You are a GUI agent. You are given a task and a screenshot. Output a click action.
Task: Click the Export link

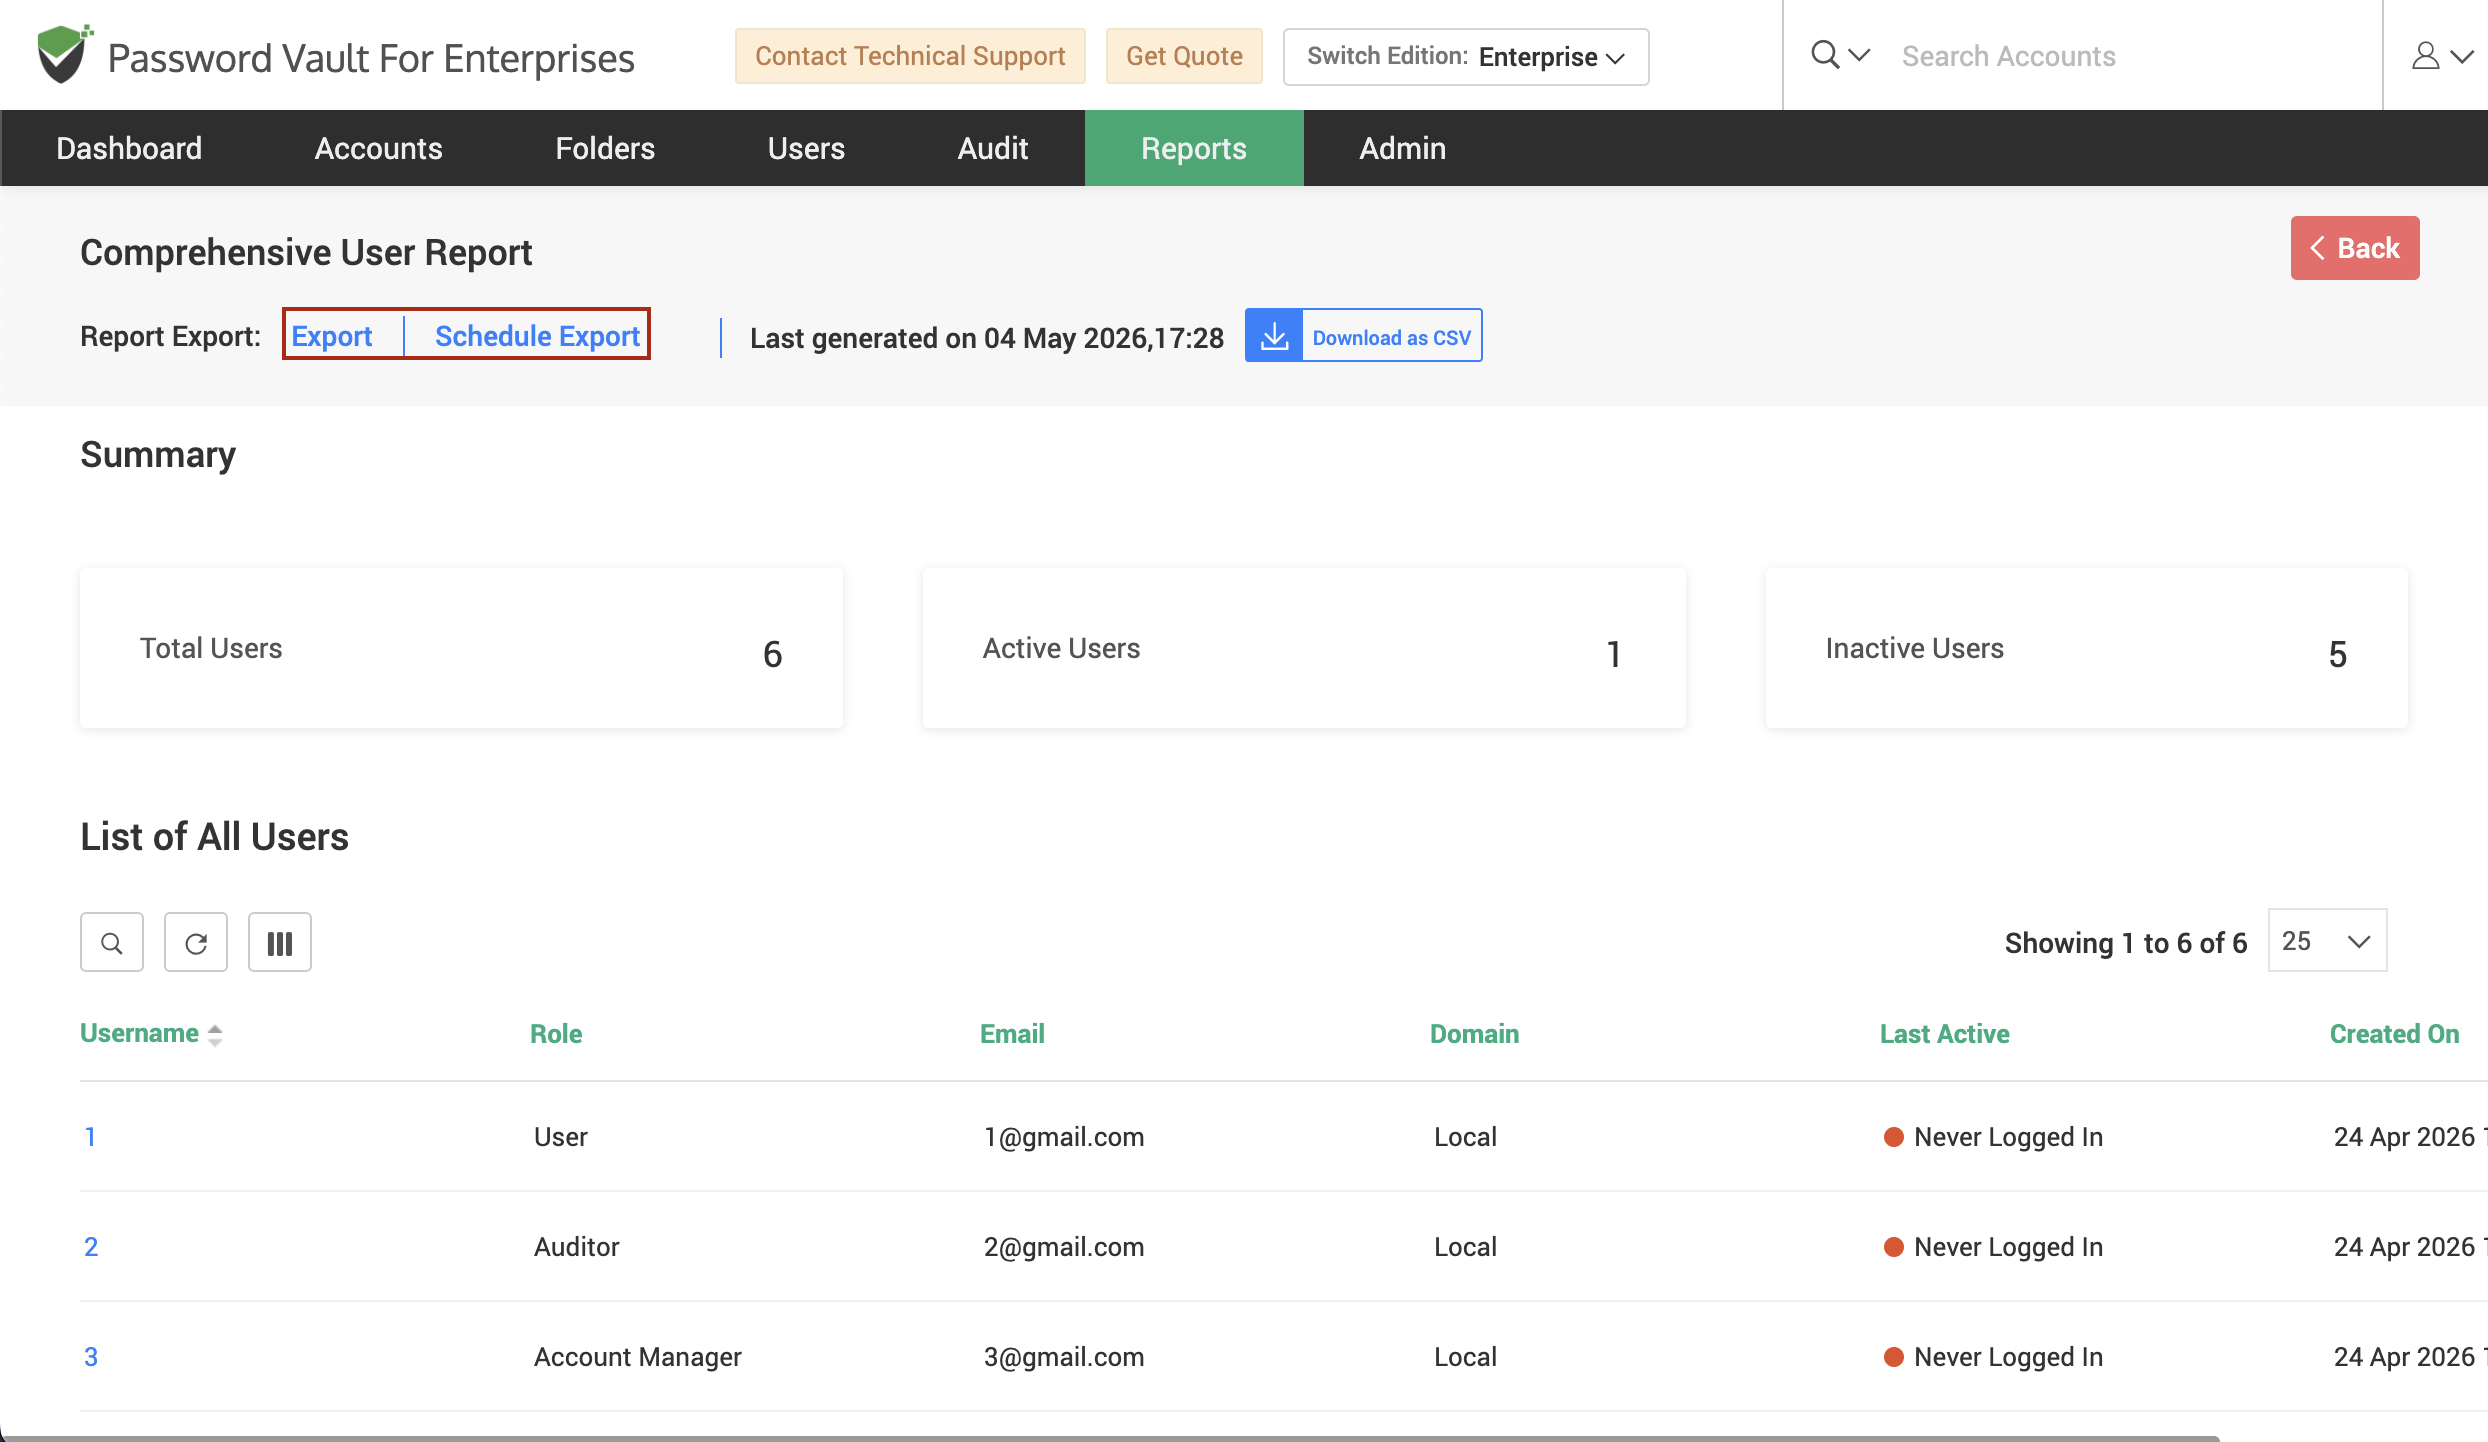[x=332, y=336]
